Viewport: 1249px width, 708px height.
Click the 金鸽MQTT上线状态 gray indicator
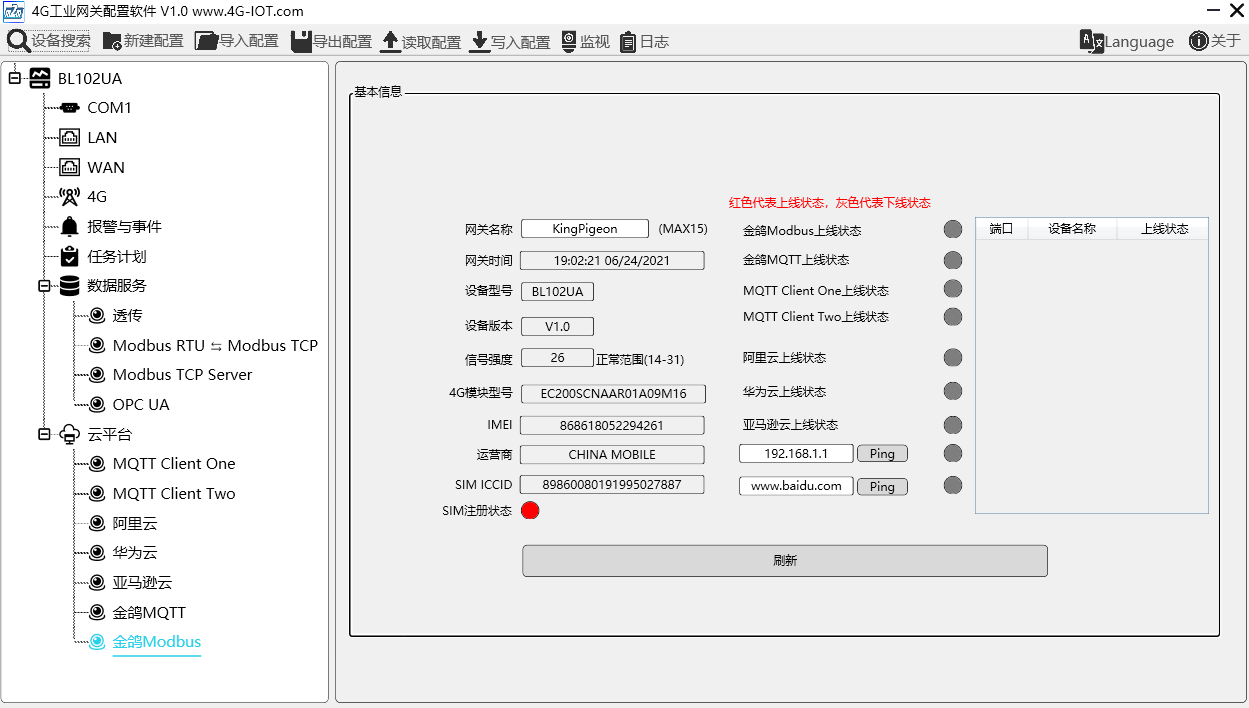pyautogui.click(x=953, y=260)
